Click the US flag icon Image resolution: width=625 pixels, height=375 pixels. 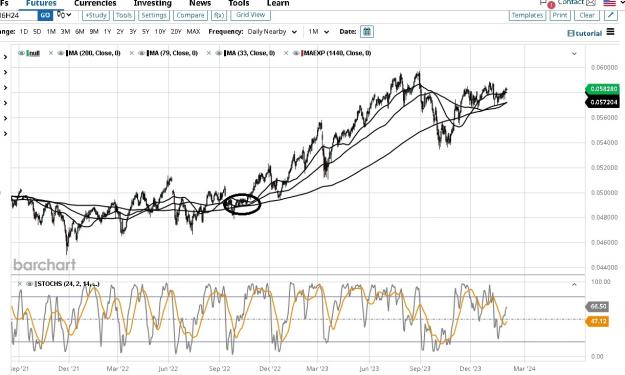point(609,3)
